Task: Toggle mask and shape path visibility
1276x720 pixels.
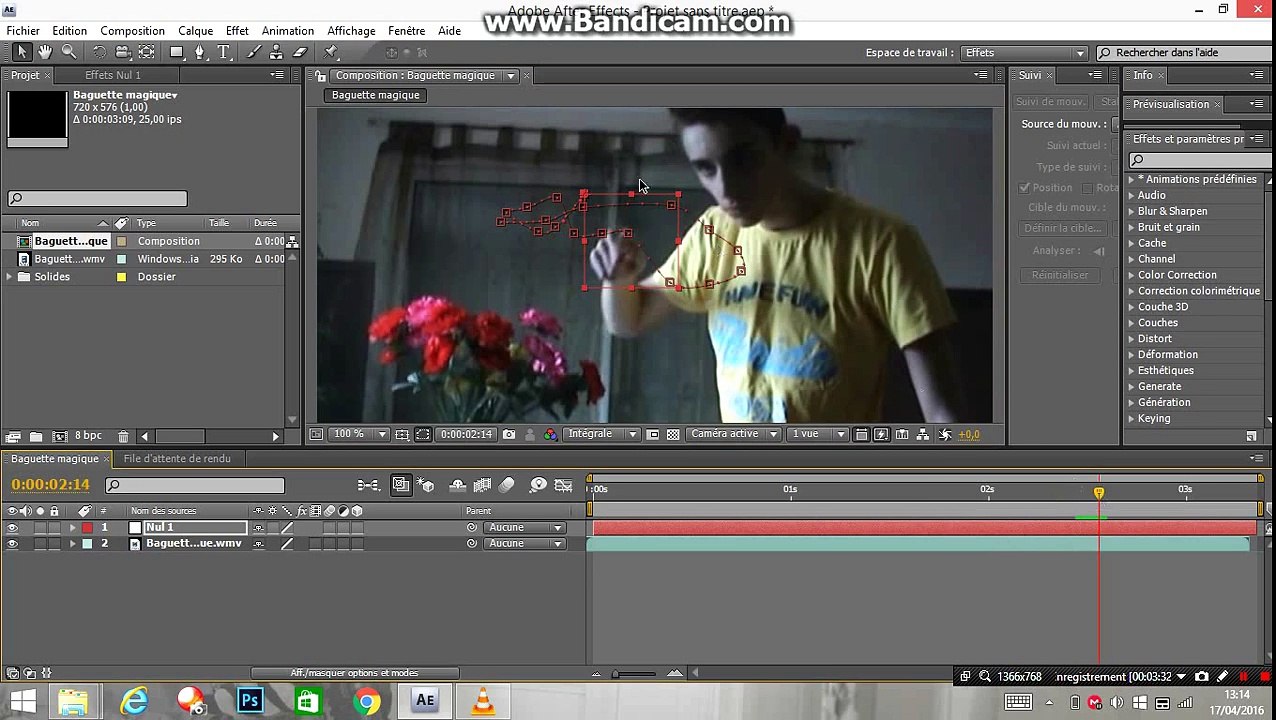Action: pyautogui.click(x=423, y=434)
